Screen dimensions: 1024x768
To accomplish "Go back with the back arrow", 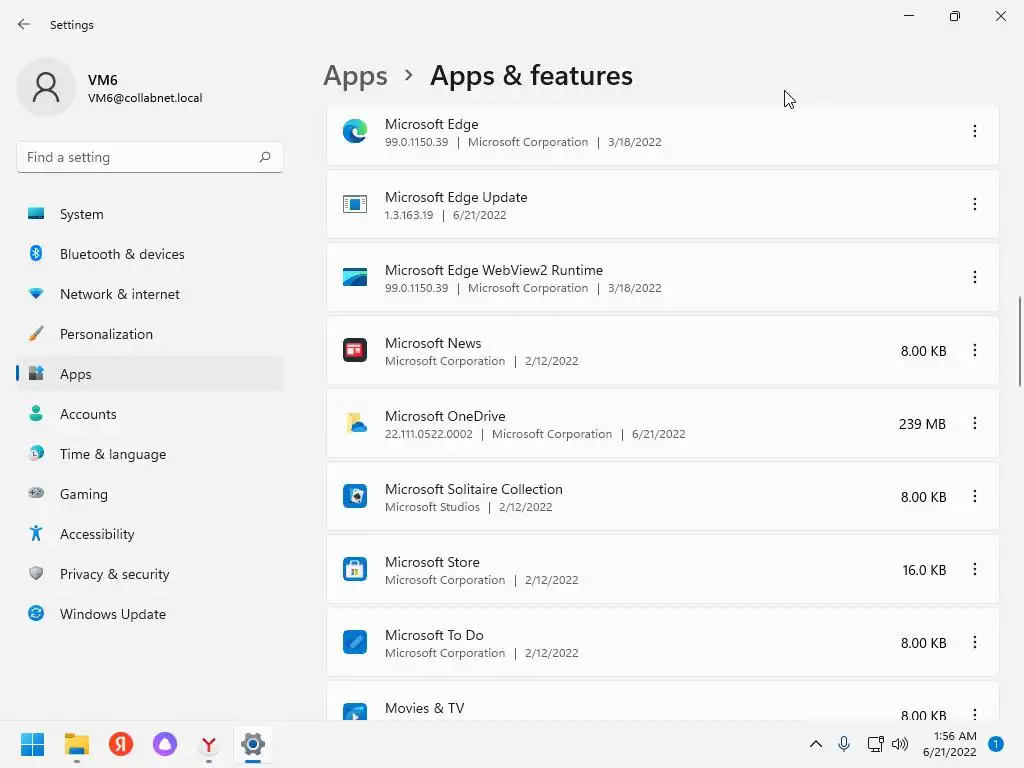I will click(24, 24).
